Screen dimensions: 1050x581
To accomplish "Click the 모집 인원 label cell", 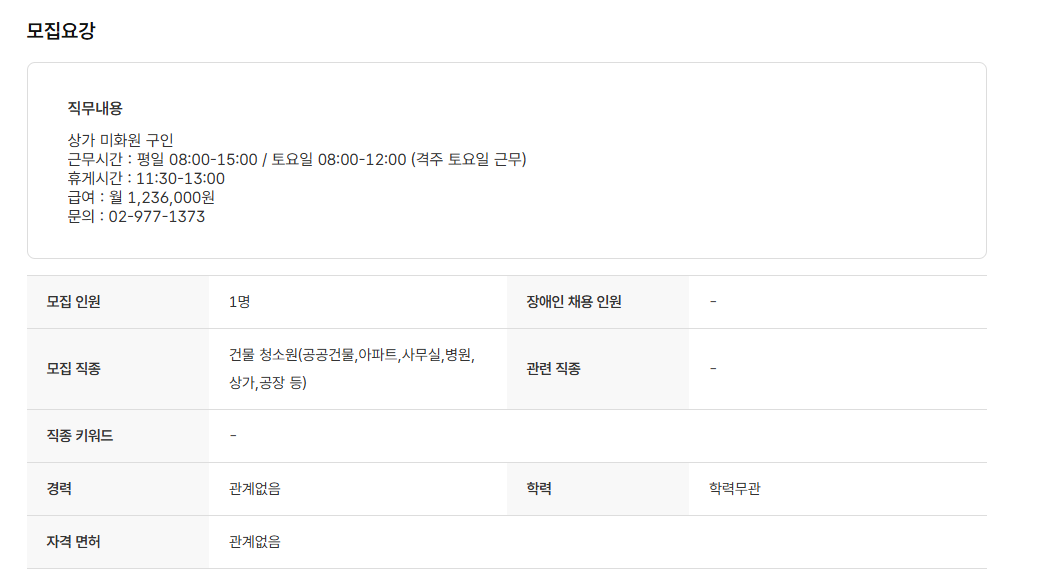I will [x=74, y=302].
